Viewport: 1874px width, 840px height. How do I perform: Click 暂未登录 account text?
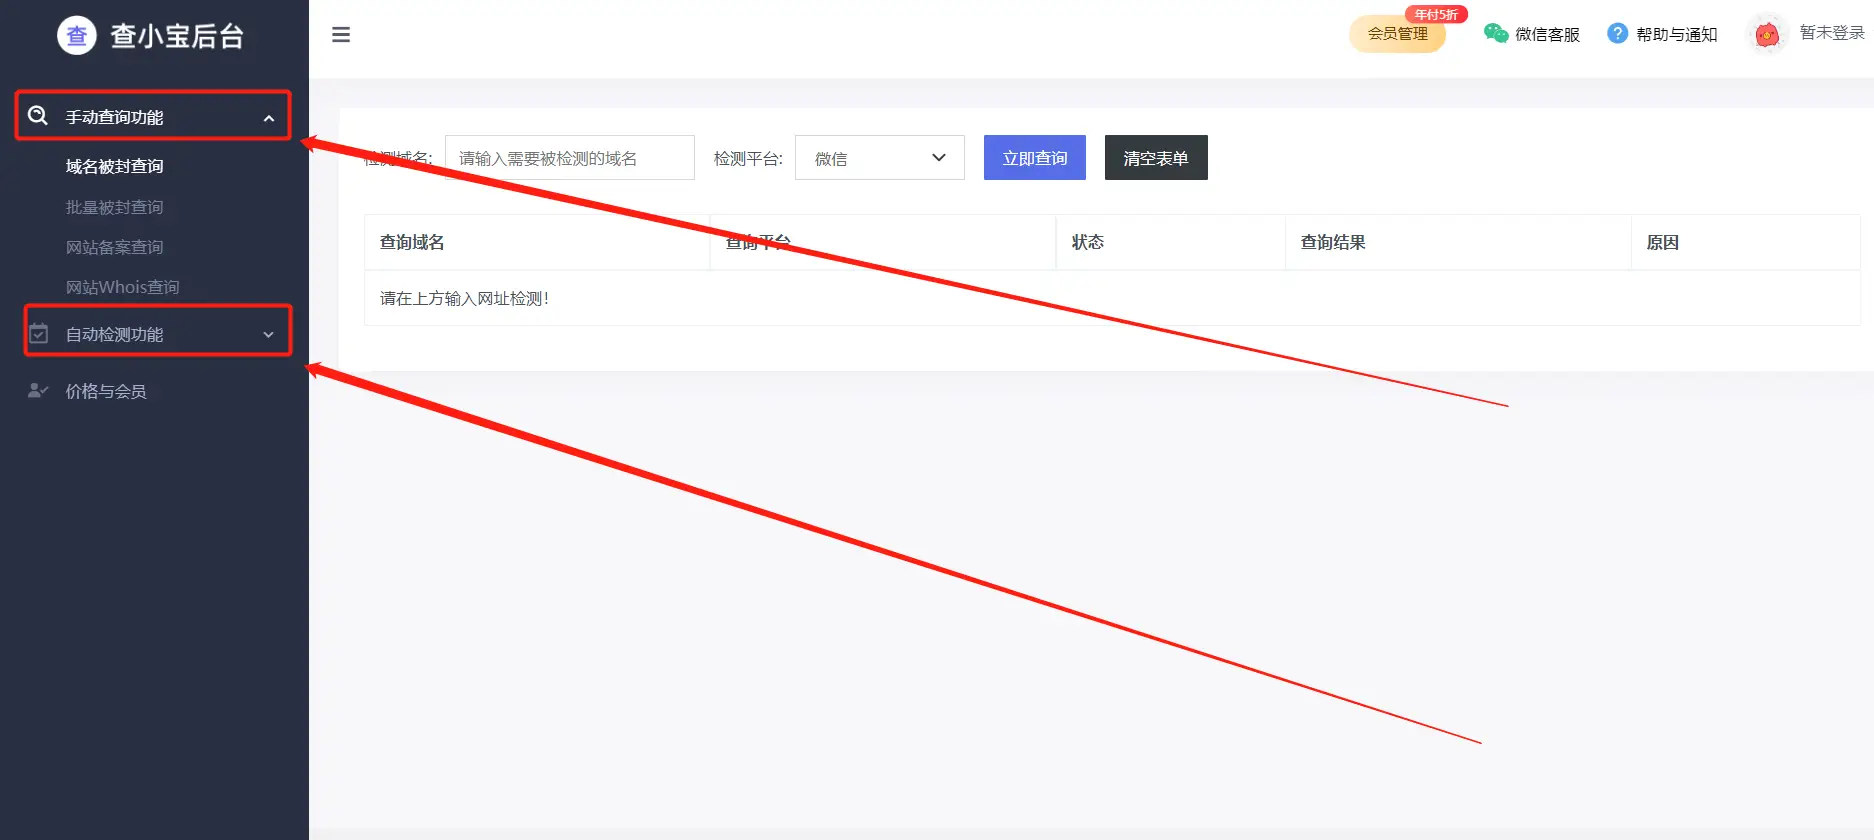(1832, 33)
